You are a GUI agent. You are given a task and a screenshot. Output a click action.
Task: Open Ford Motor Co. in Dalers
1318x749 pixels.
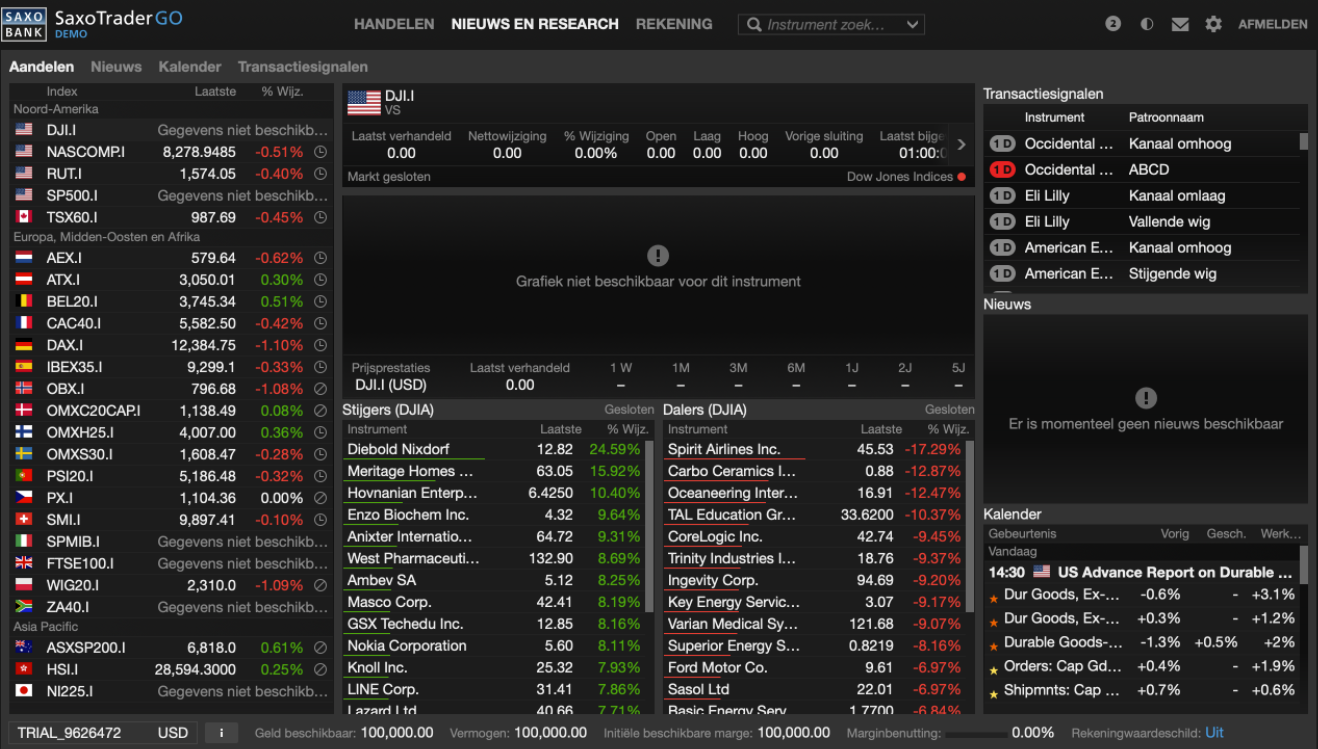[x=814, y=668]
